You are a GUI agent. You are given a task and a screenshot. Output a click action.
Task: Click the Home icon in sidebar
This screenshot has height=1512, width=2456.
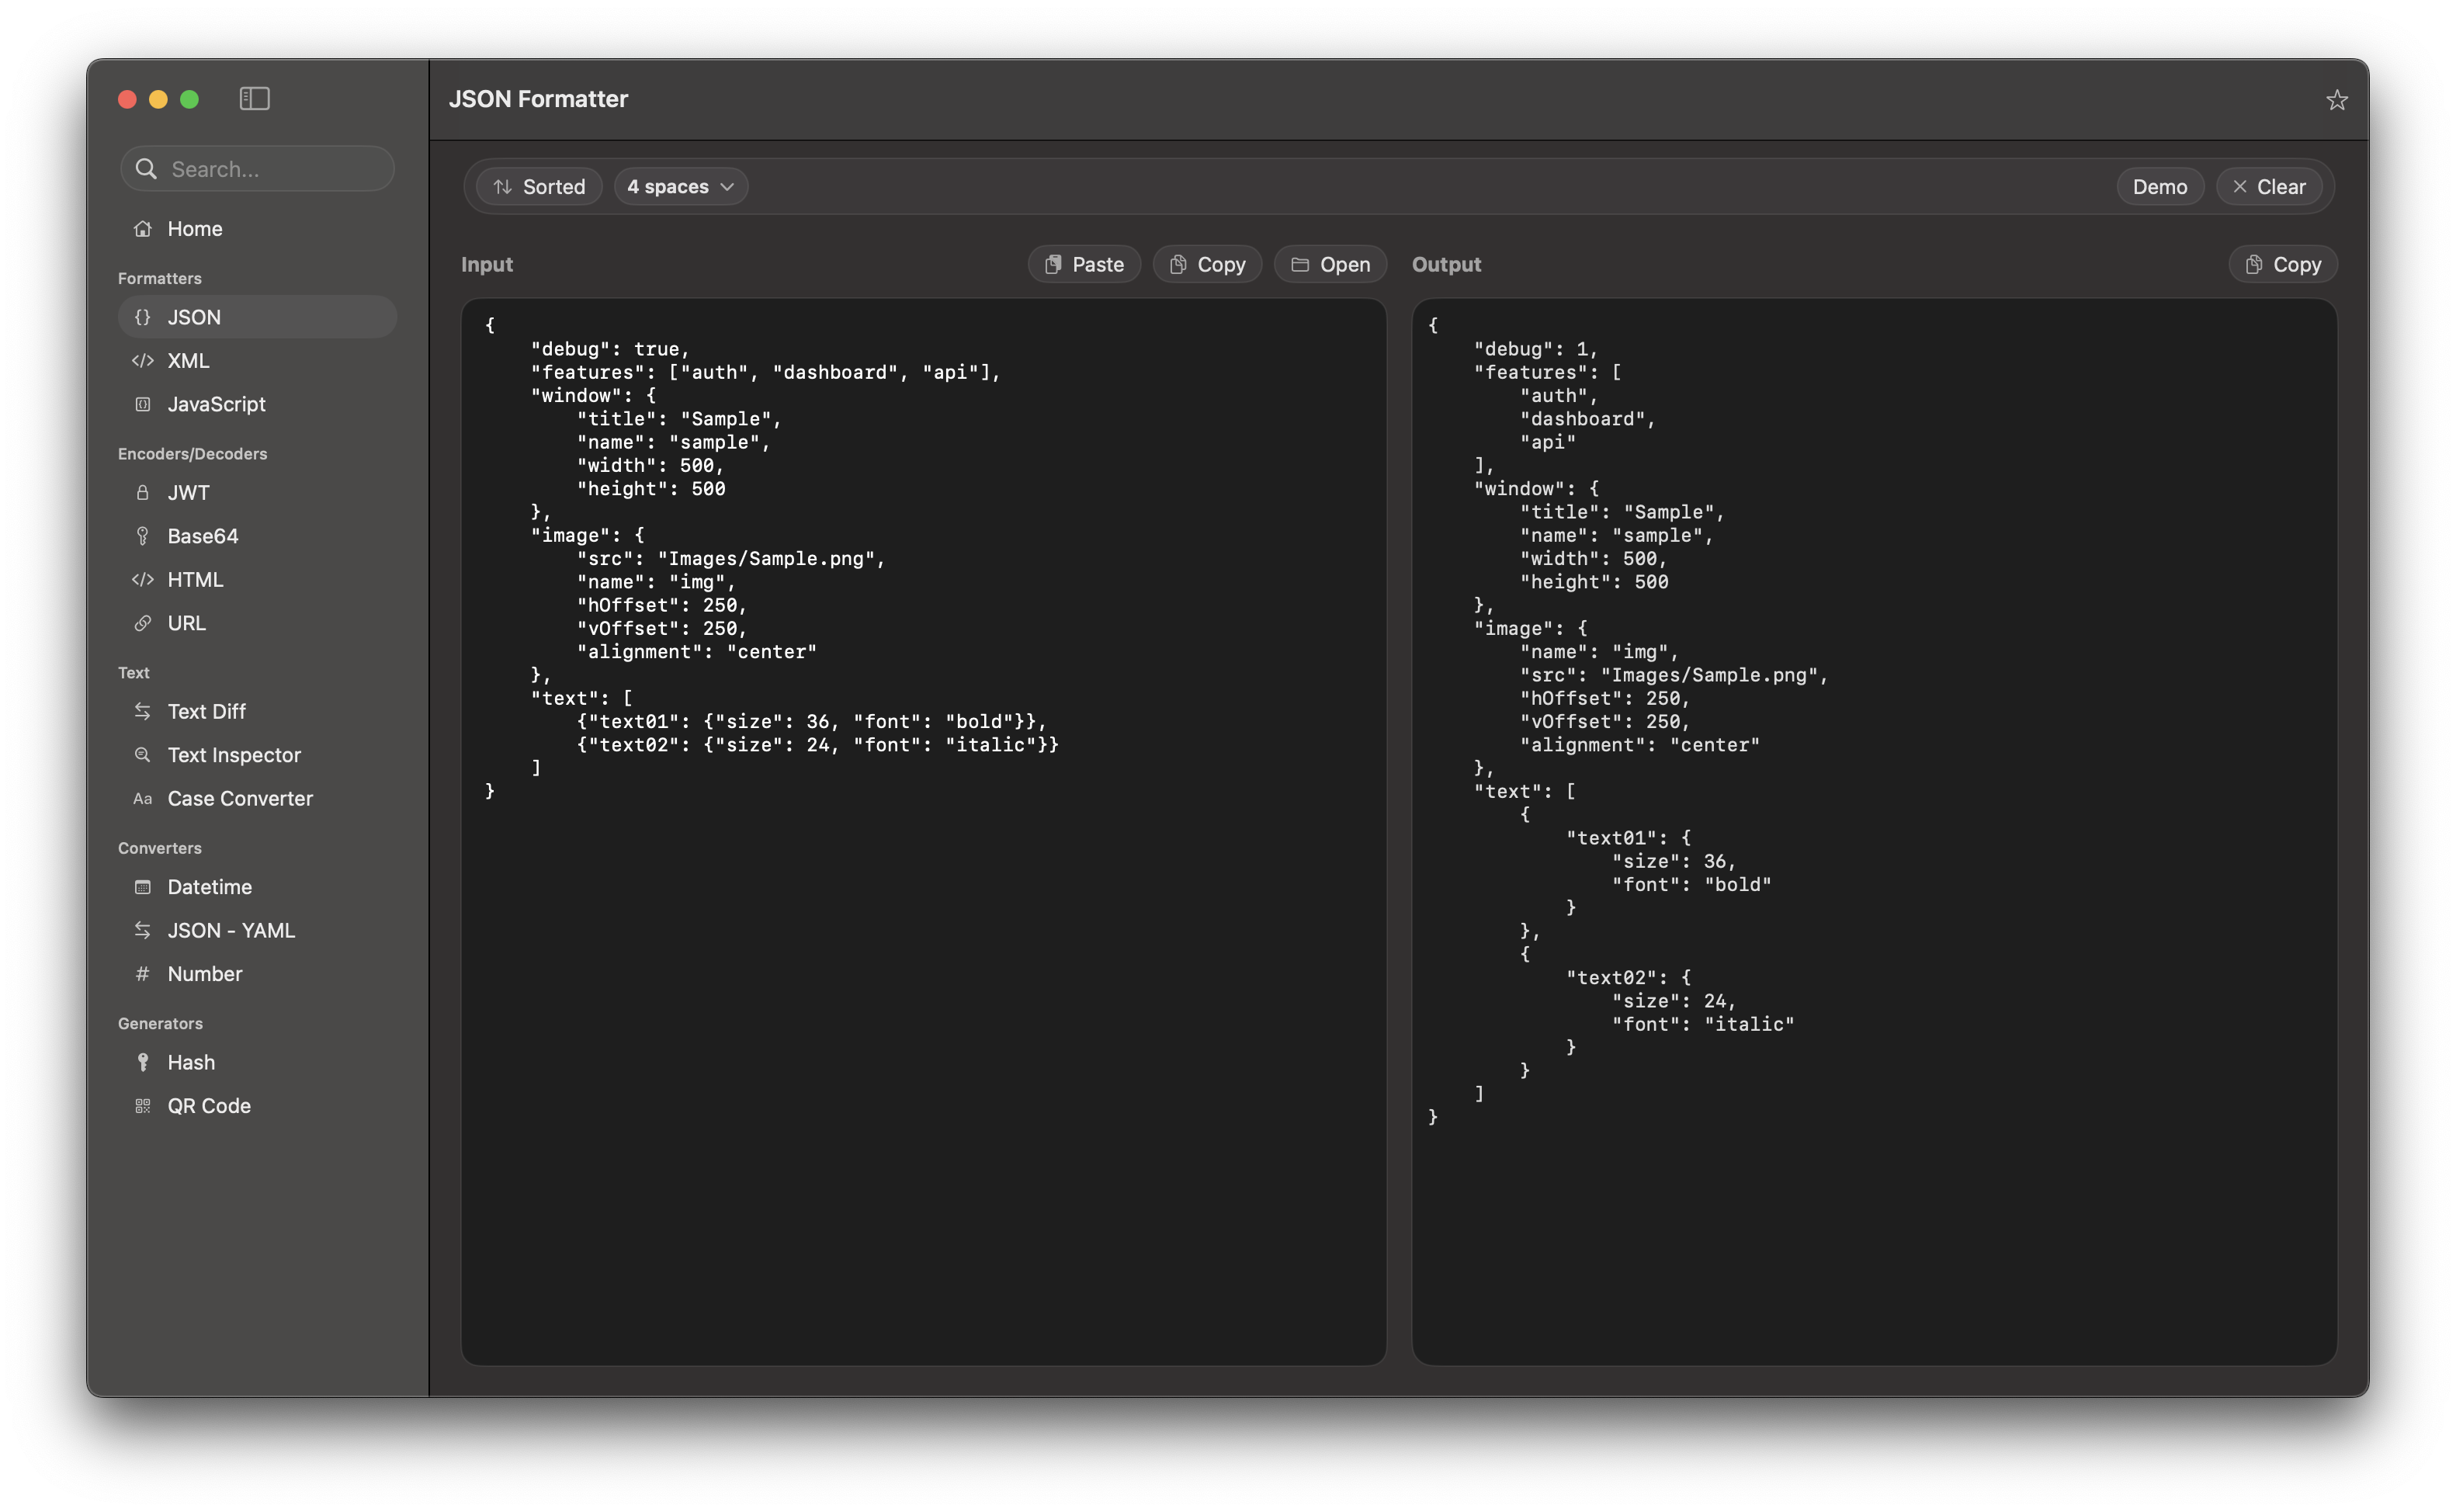pos(143,229)
